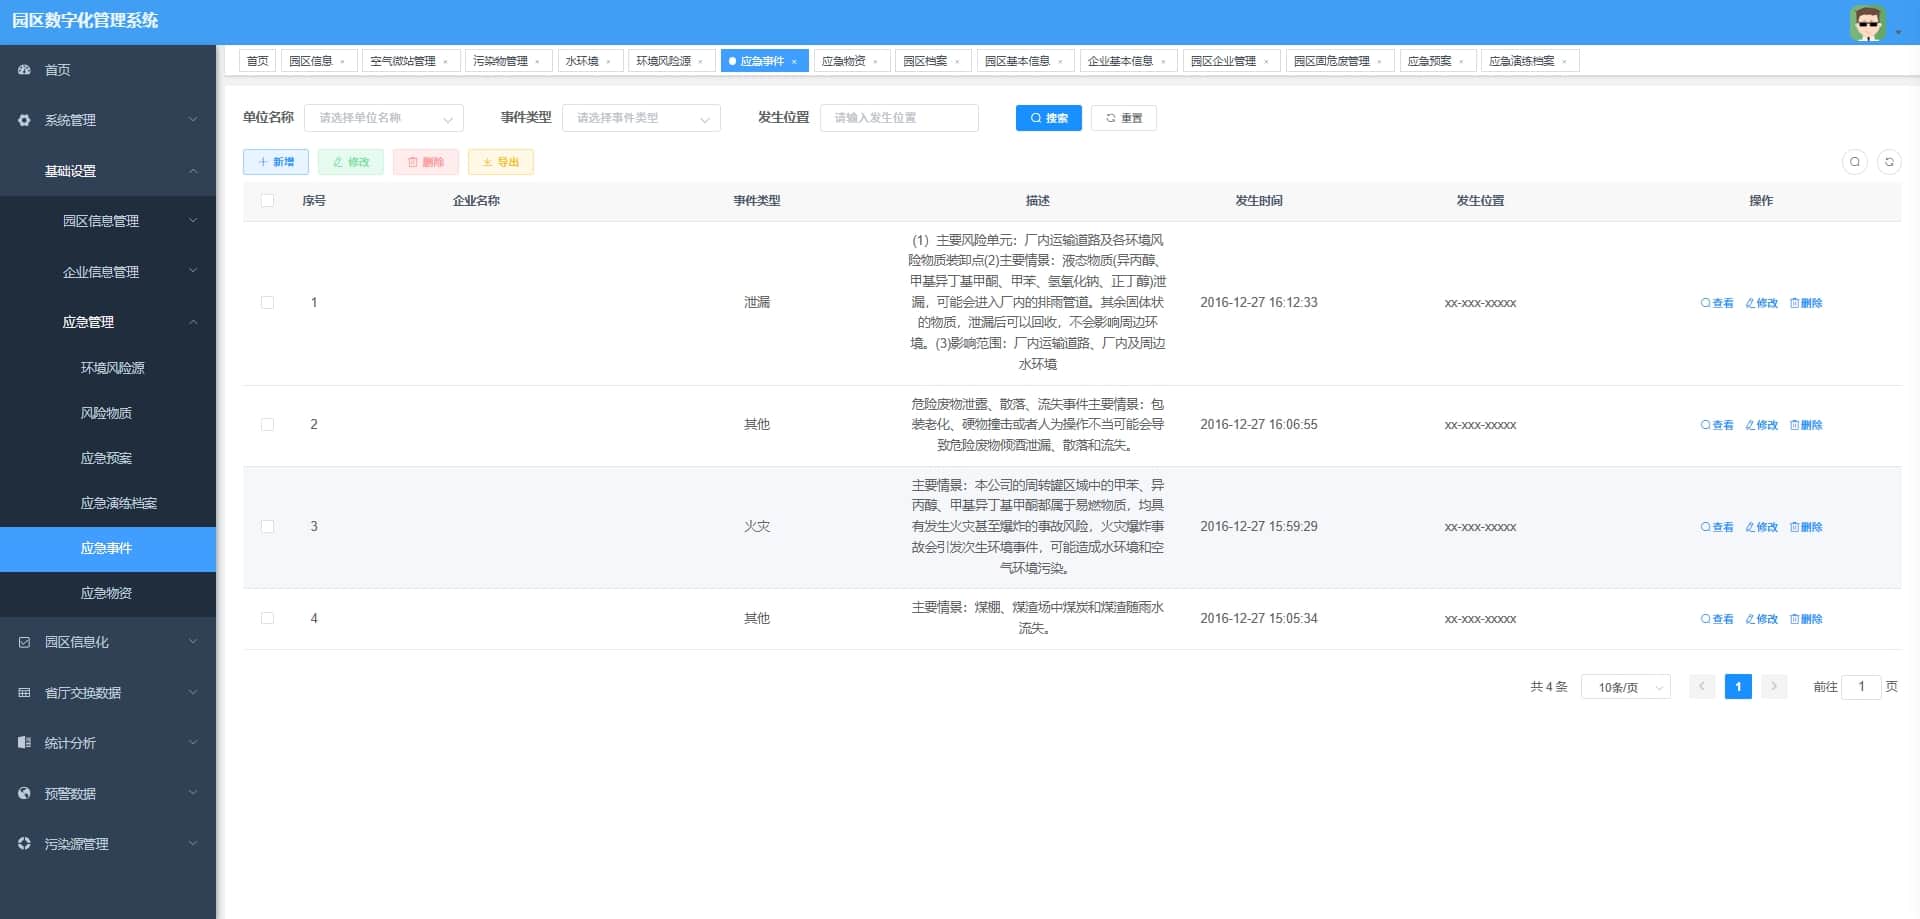Close the 园区信息 tab
1920x919 pixels.
point(342,61)
